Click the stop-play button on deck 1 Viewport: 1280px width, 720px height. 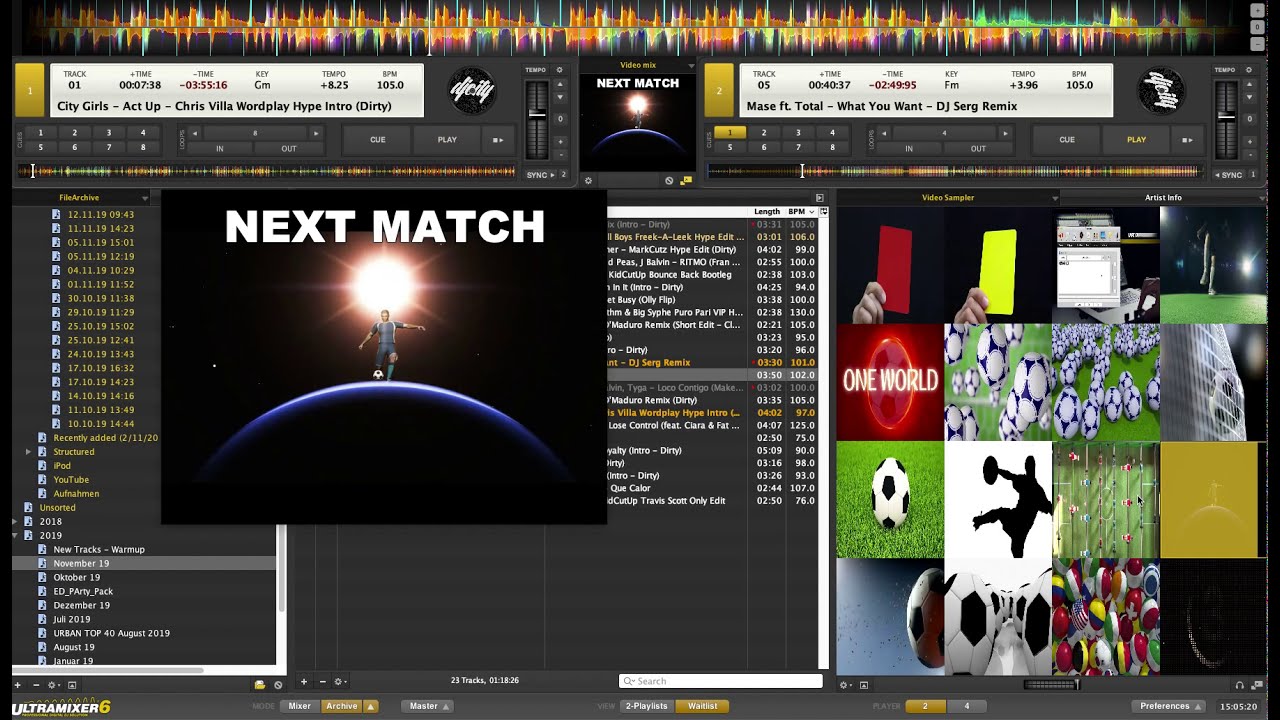point(497,140)
